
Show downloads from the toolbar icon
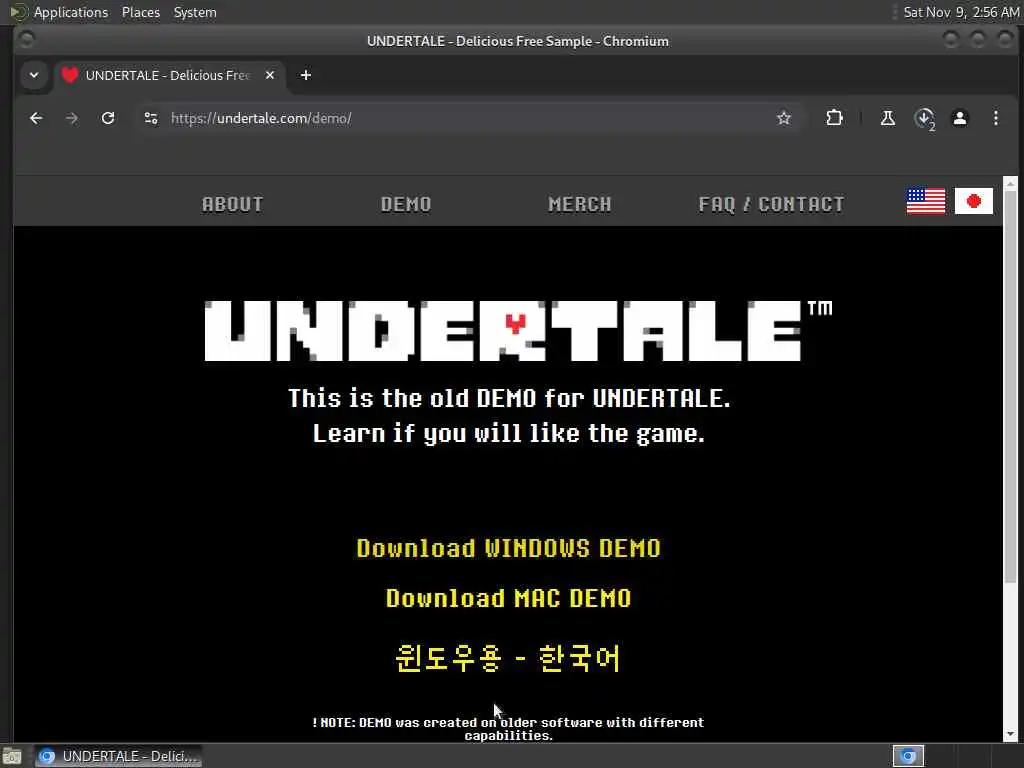(924, 119)
